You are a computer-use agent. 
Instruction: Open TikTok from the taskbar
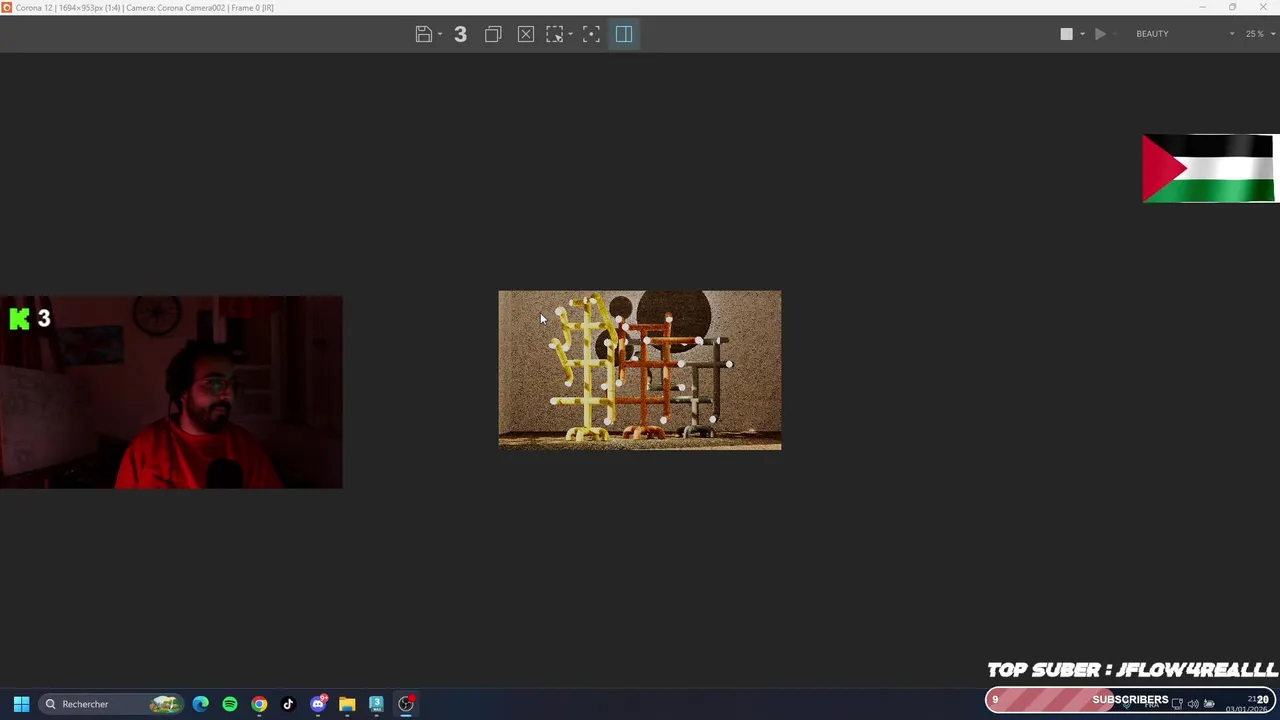click(x=288, y=704)
